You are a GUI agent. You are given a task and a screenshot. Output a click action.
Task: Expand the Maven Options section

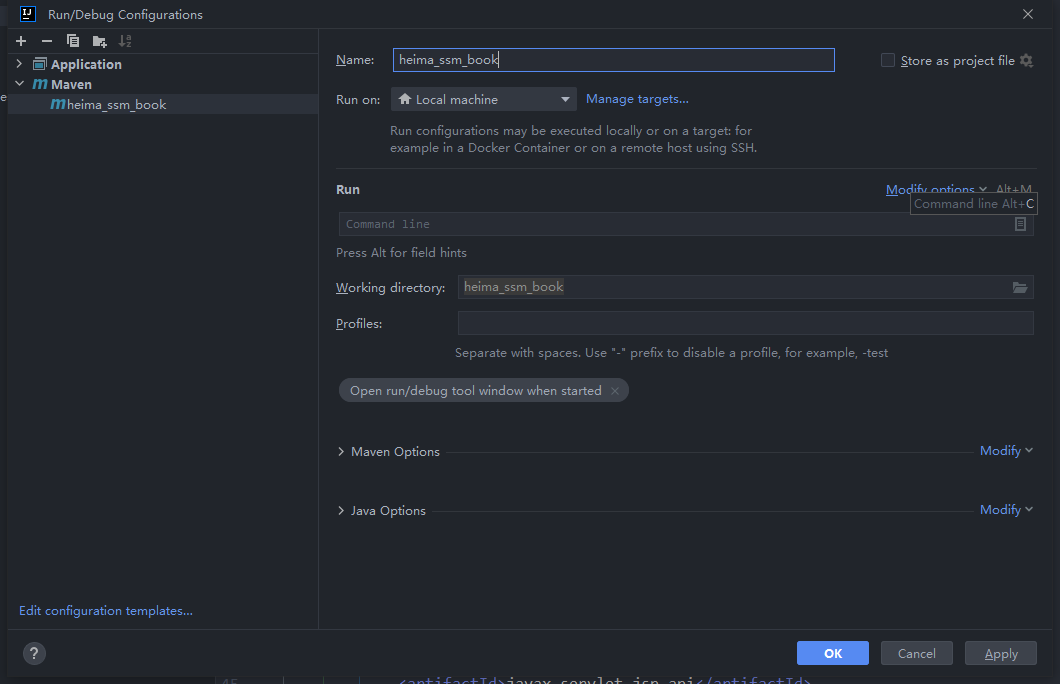coord(342,452)
